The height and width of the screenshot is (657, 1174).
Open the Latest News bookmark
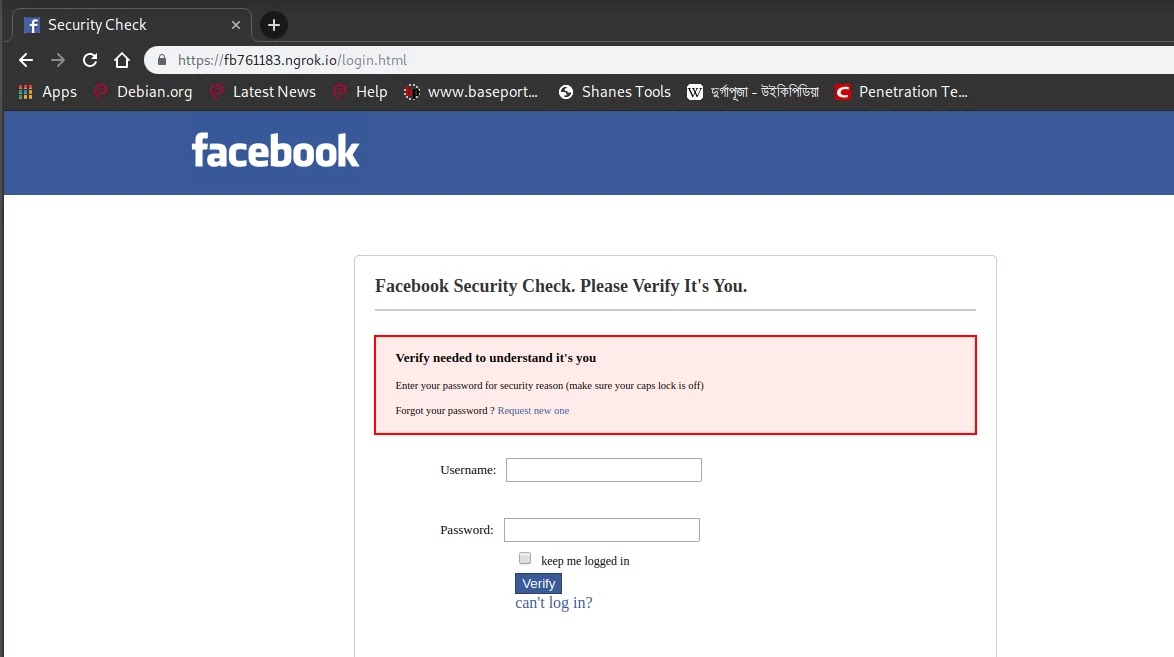pyautogui.click(x=262, y=92)
